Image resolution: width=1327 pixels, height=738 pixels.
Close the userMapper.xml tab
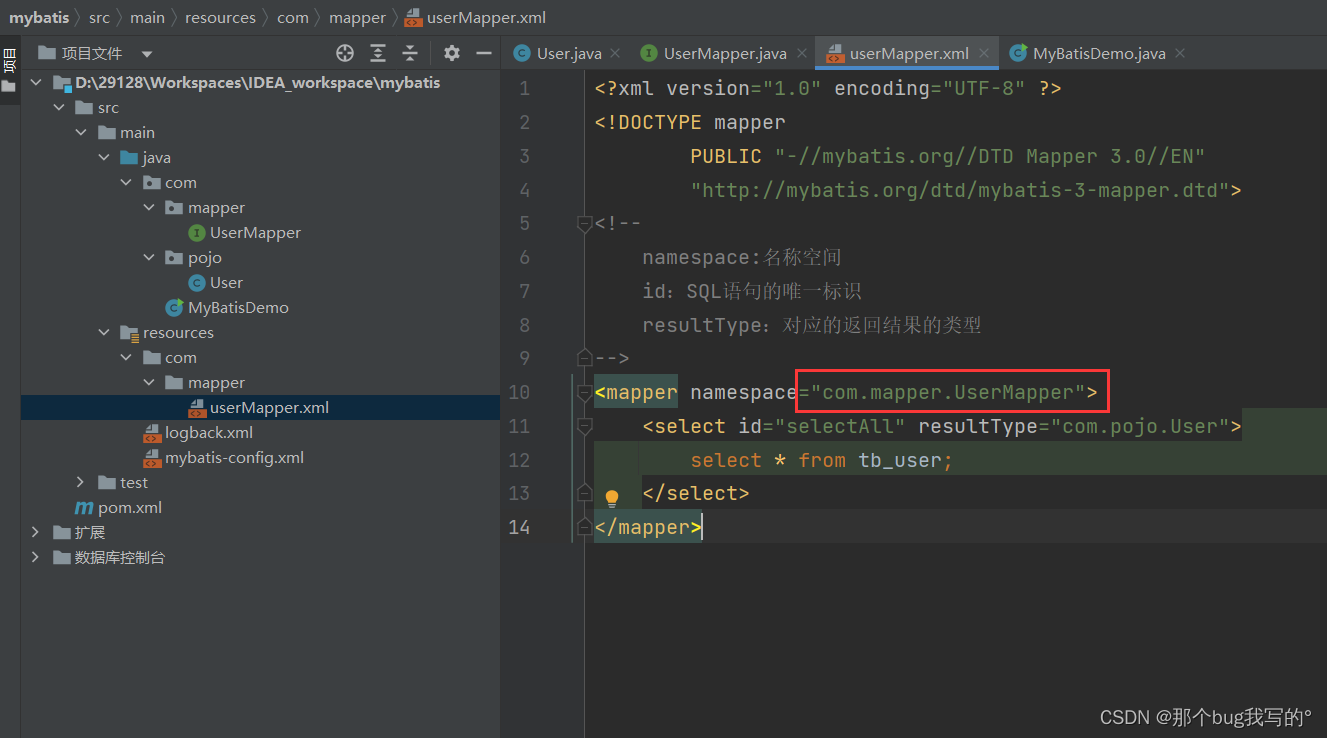(984, 53)
